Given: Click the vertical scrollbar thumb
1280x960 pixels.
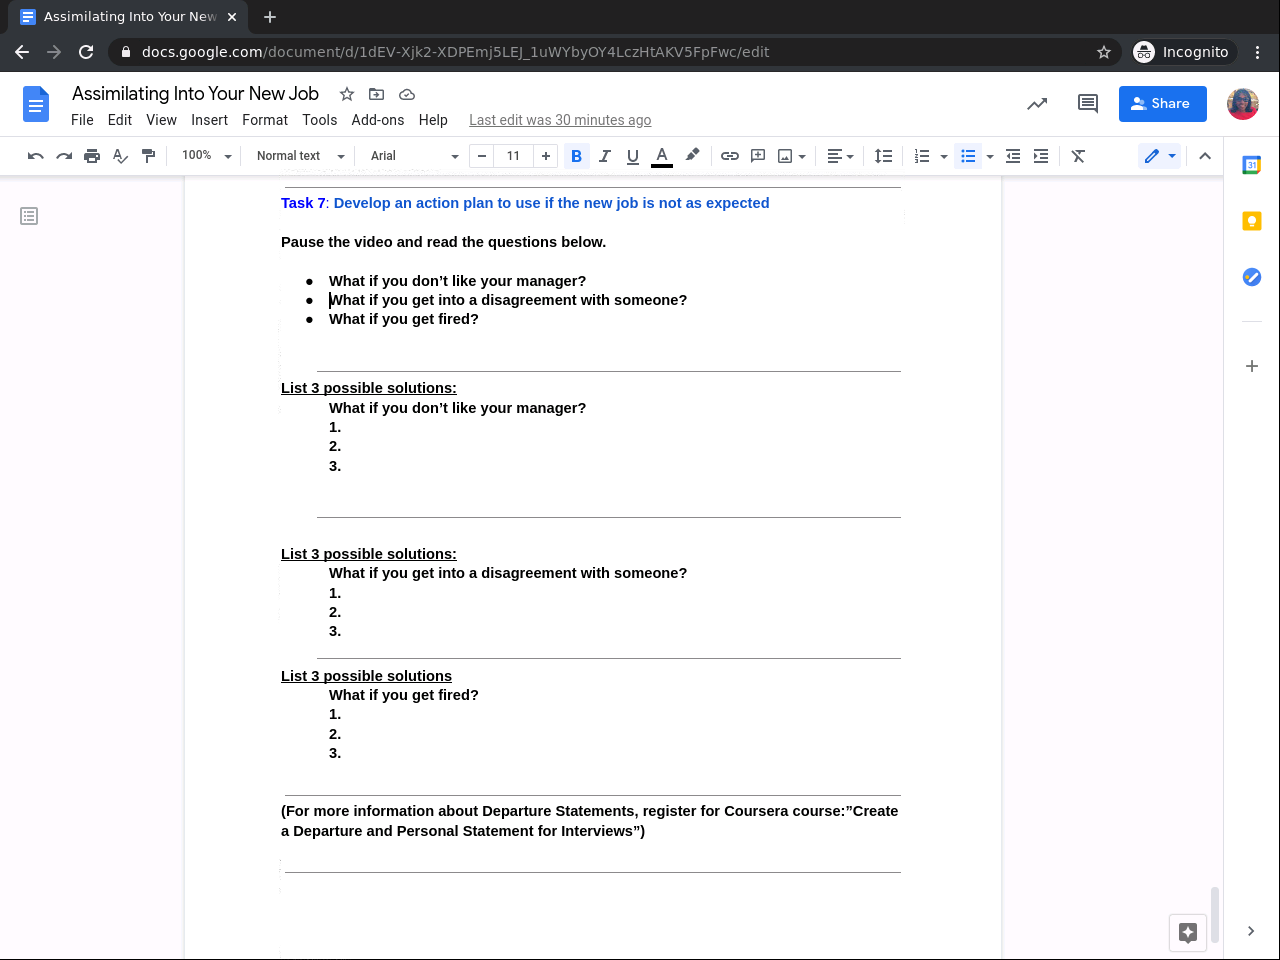Looking at the screenshot, I should pyautogui.click(x=1215, y=915).
